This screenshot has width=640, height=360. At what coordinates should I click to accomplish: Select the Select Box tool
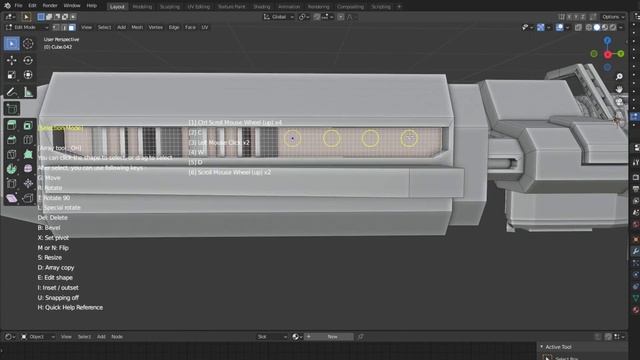tap(11, 43)
